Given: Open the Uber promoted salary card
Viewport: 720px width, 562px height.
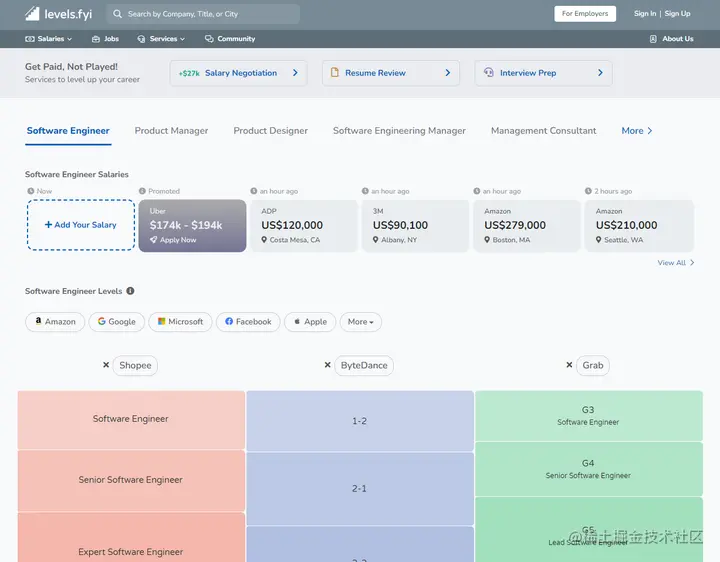Looking at the screenshot, I should tap(192, 225).
